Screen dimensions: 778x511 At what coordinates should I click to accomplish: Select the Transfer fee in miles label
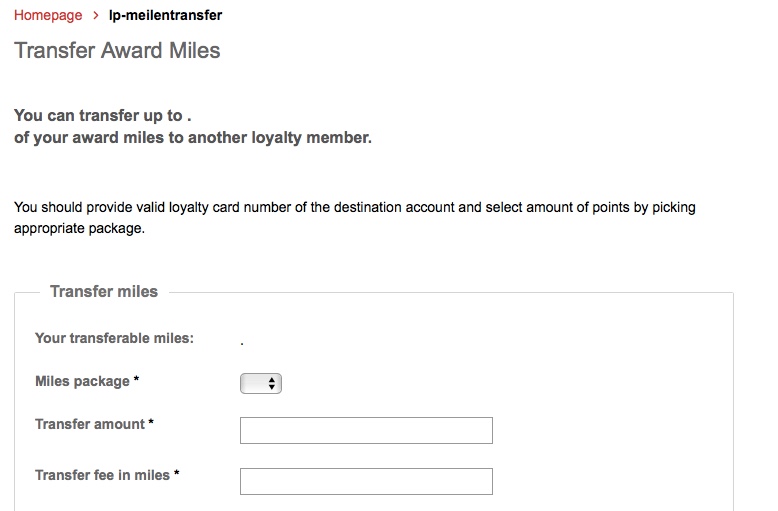pos(103,475)
